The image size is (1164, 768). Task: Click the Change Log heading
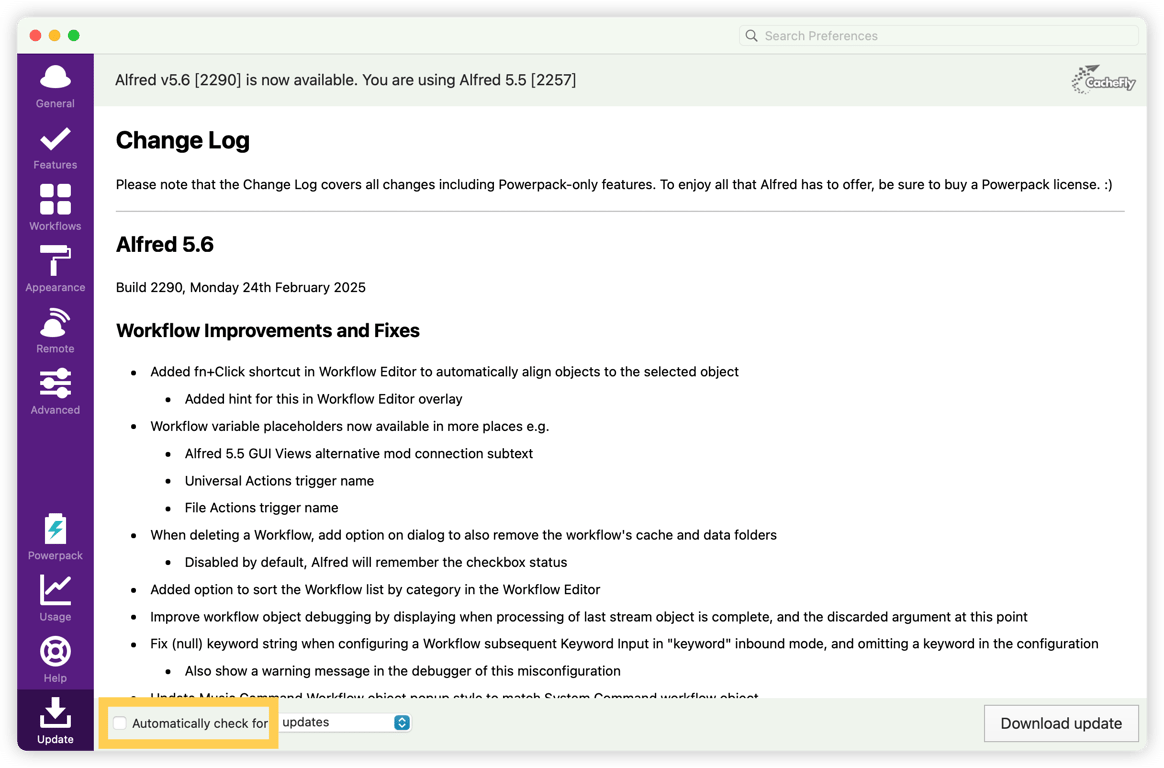click(x=183, y=140)
